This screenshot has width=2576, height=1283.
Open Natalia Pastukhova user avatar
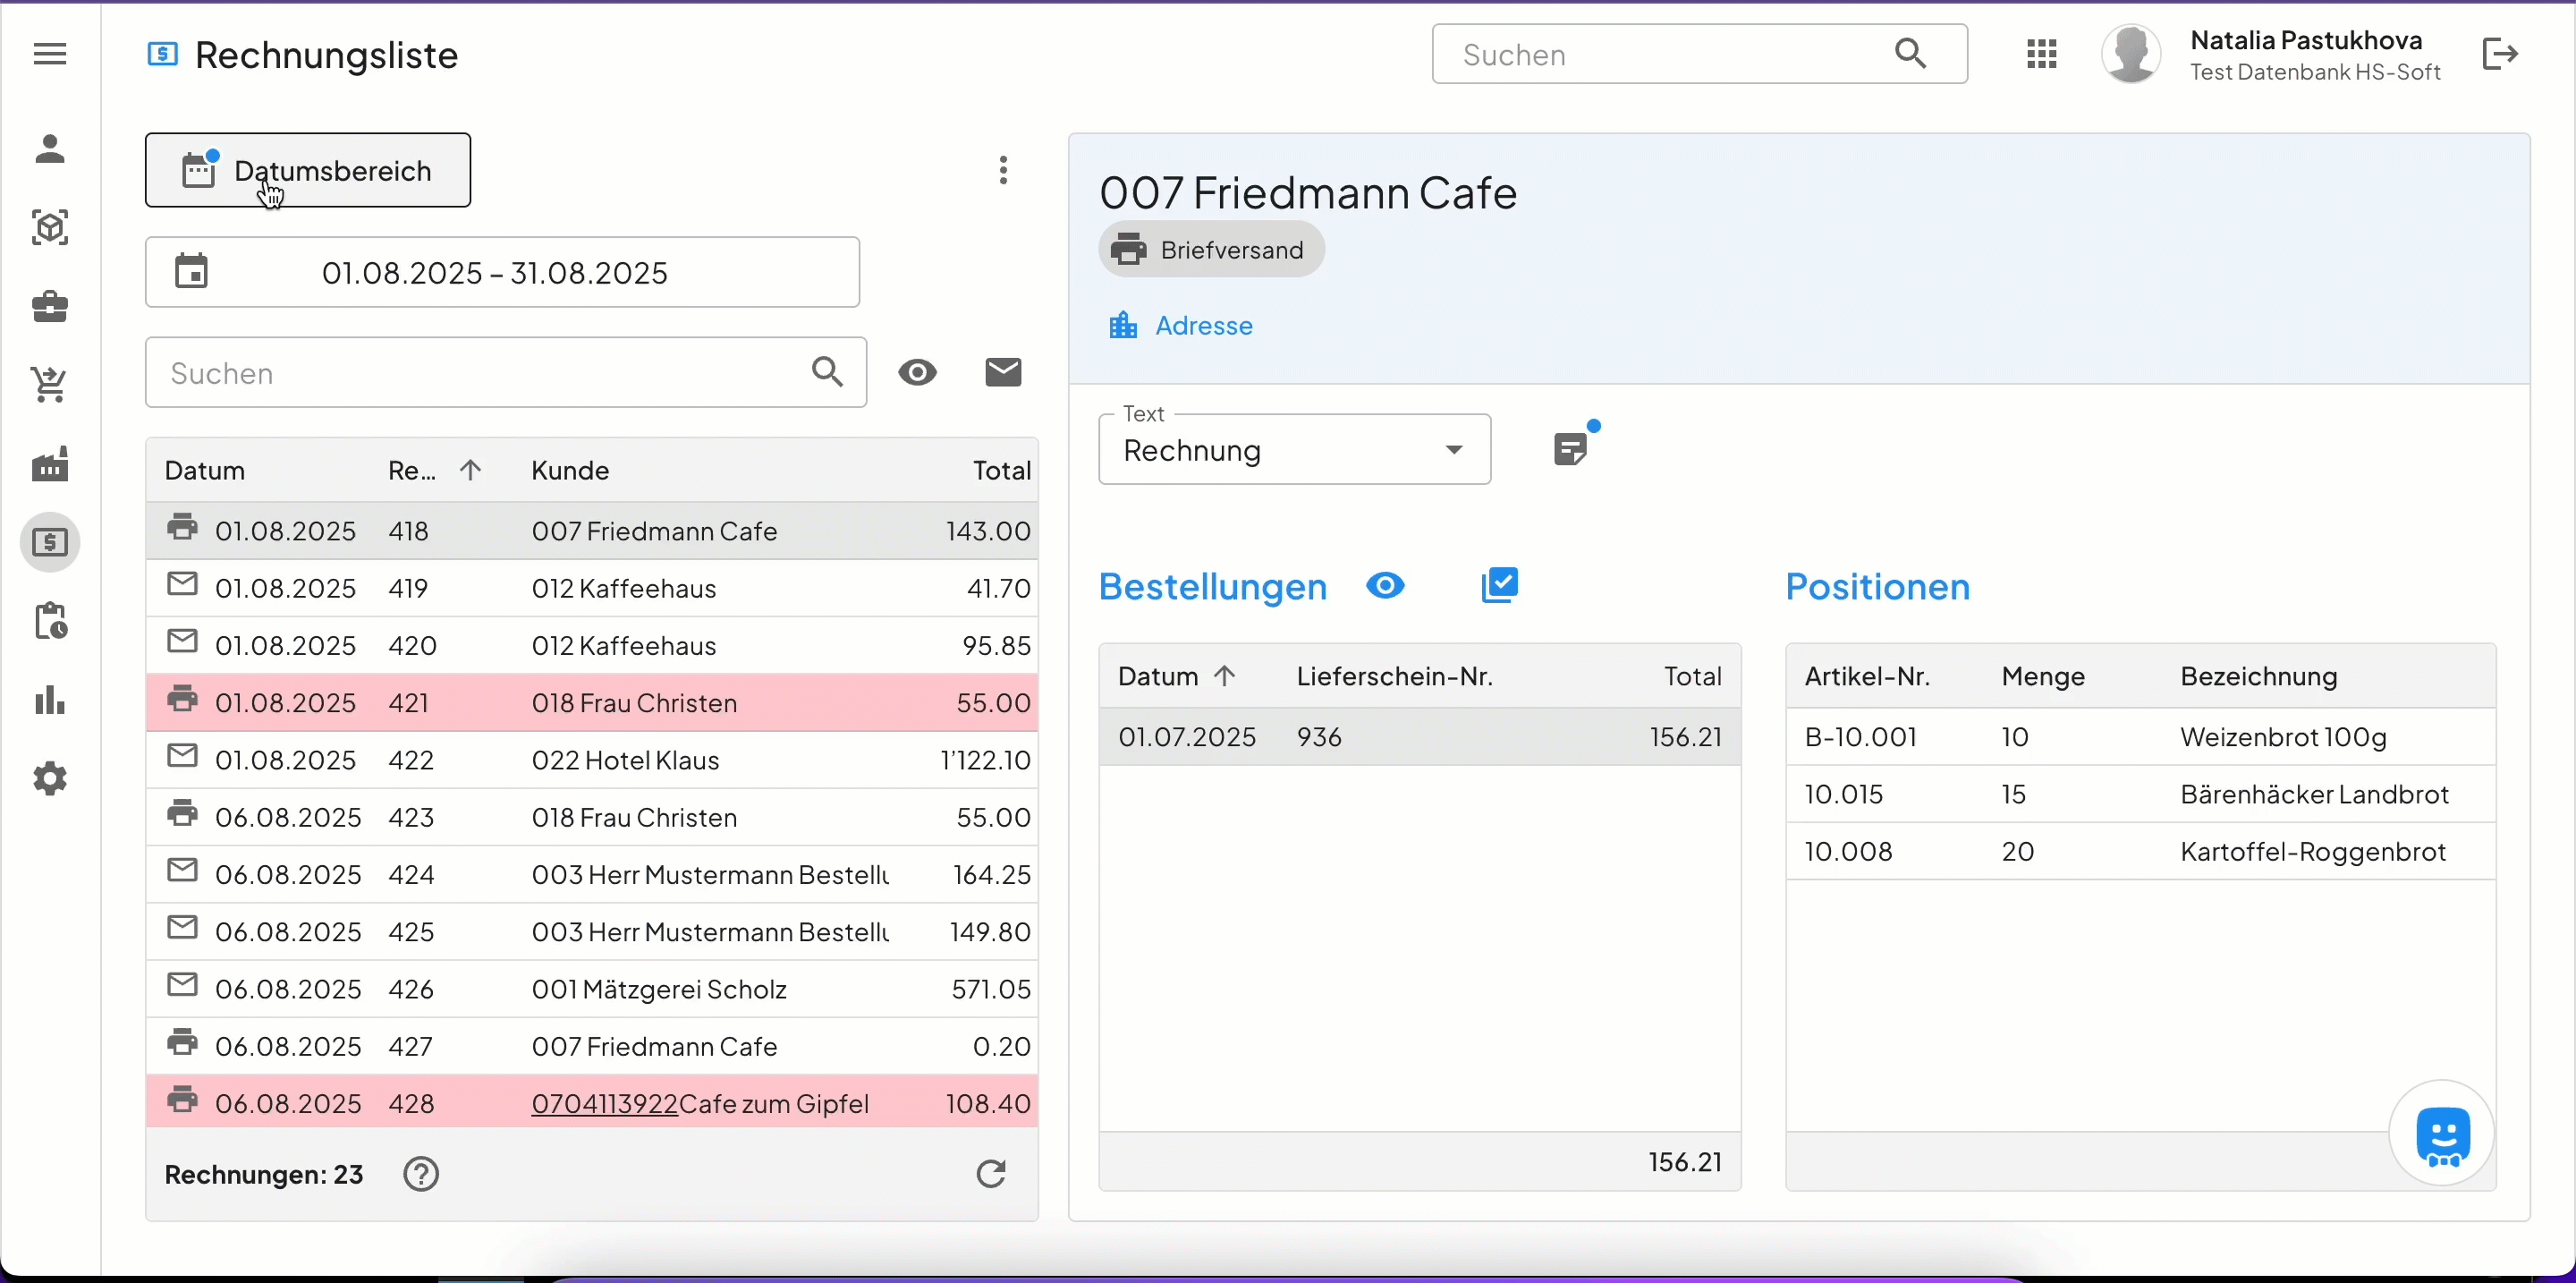point(2131,54)
